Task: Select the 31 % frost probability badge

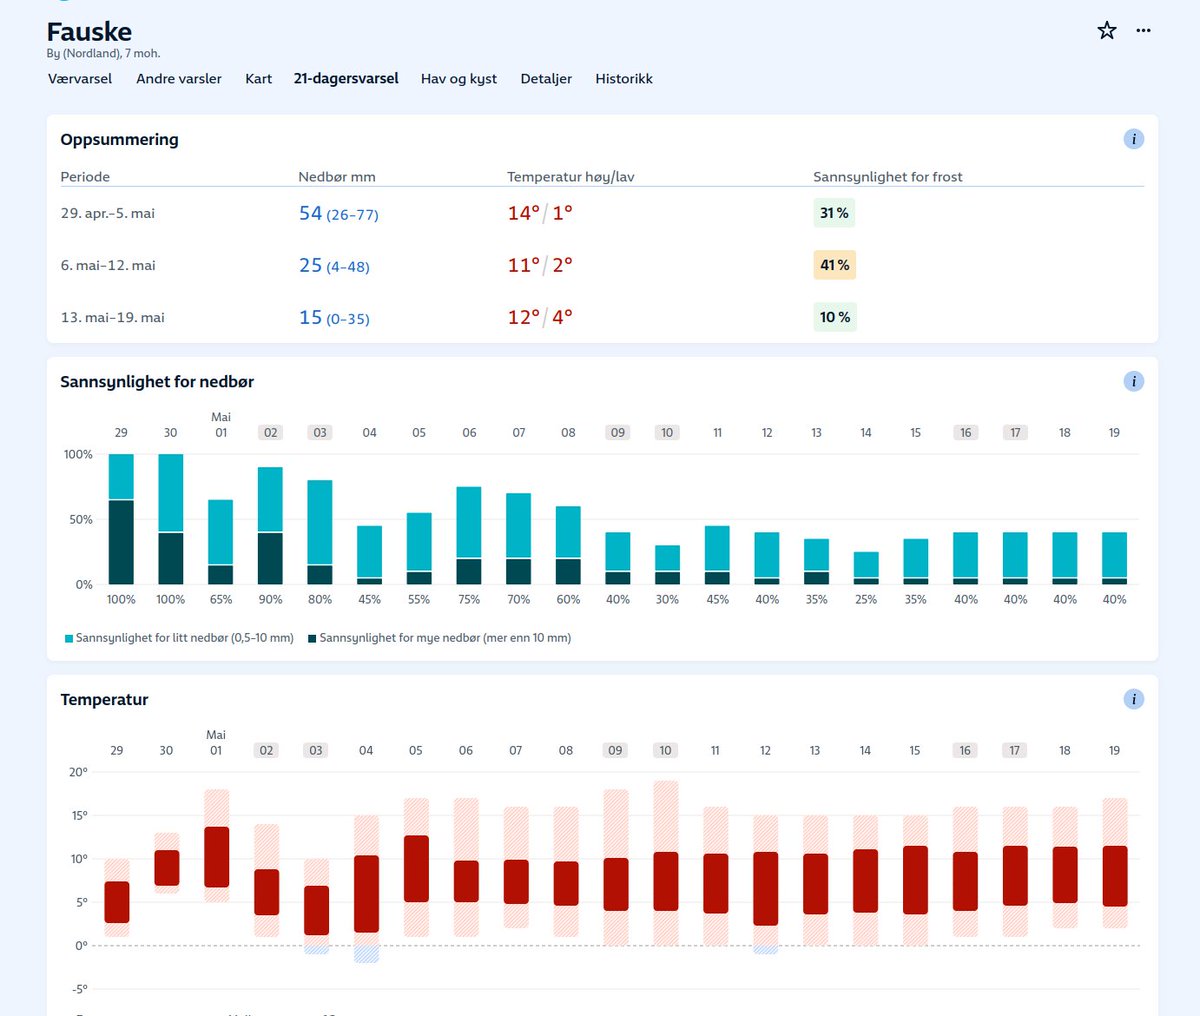Action: pos(835,212)
